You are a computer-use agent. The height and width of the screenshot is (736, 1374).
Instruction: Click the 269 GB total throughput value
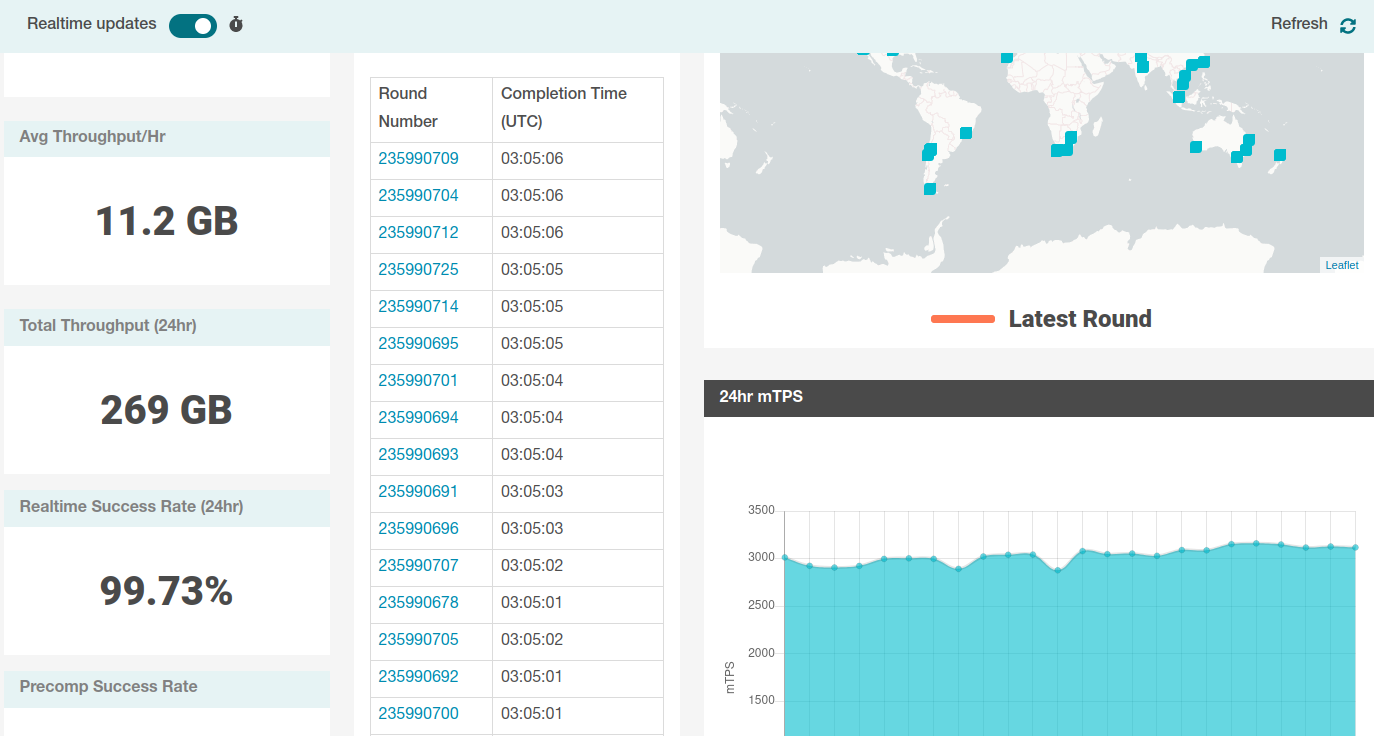(167, 410)
